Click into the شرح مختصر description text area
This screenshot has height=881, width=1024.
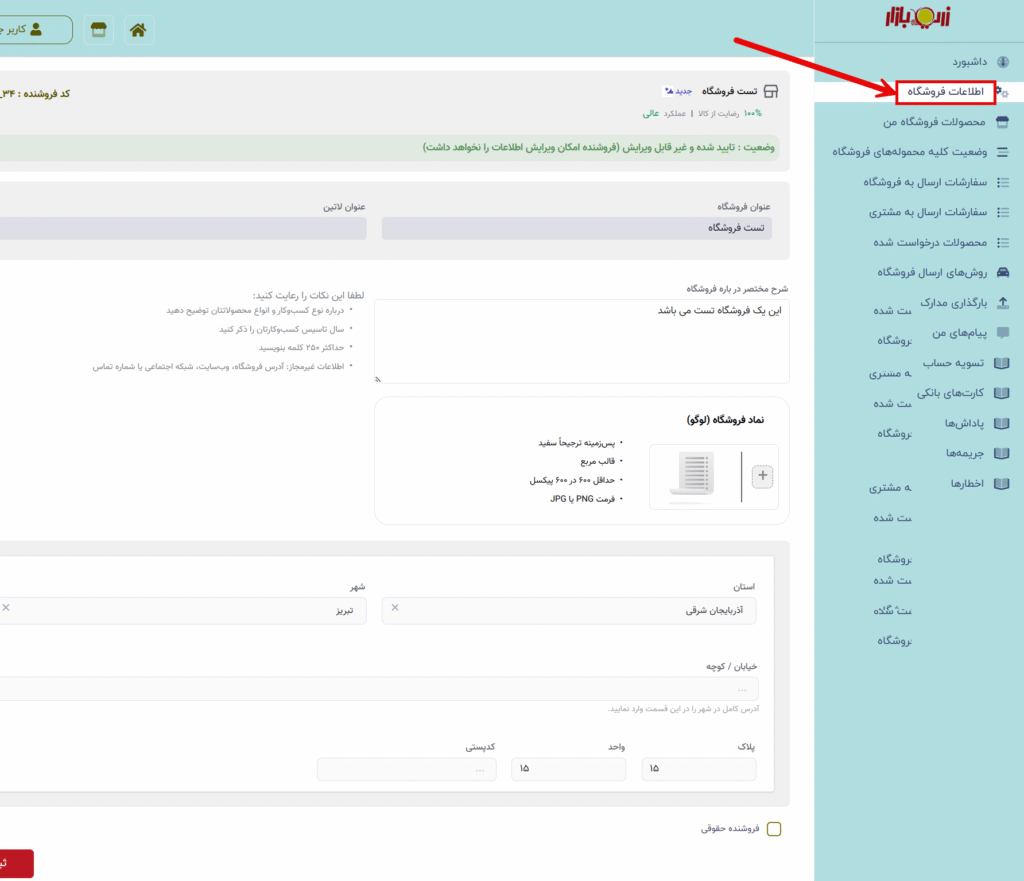tap(582, 340)
